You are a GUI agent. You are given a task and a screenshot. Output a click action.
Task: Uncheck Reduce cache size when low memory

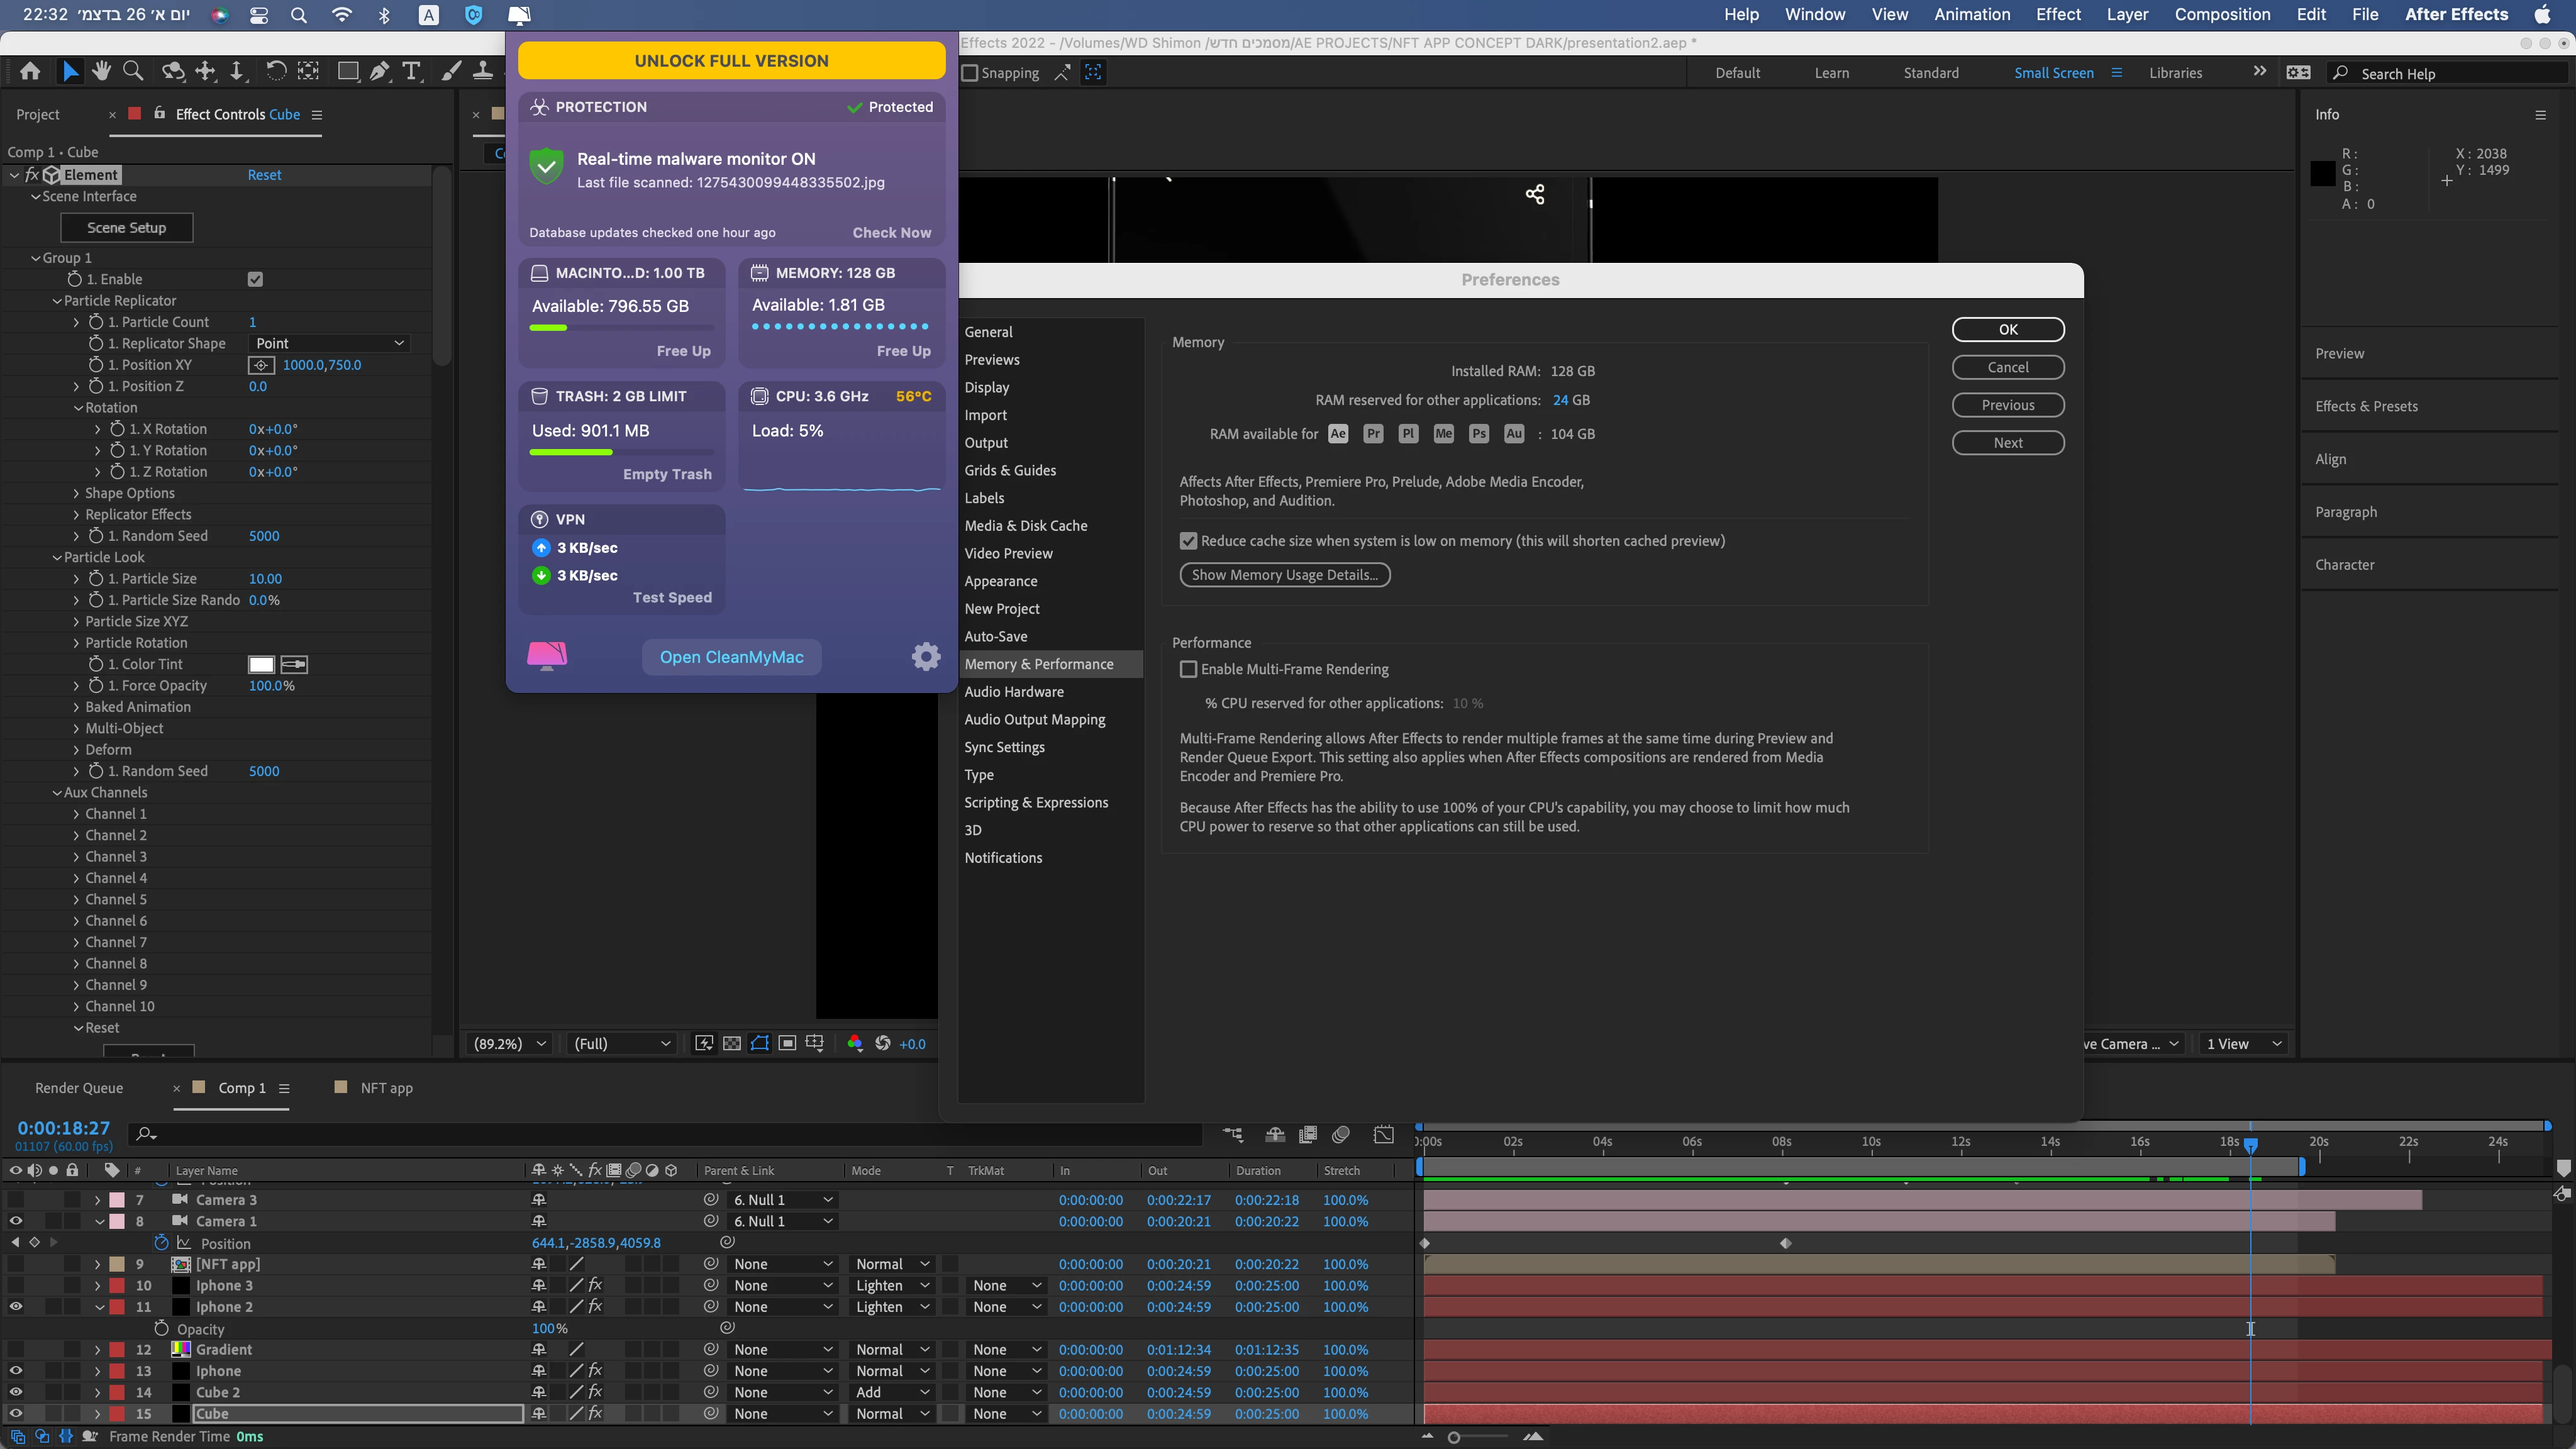pos(1188,541)
